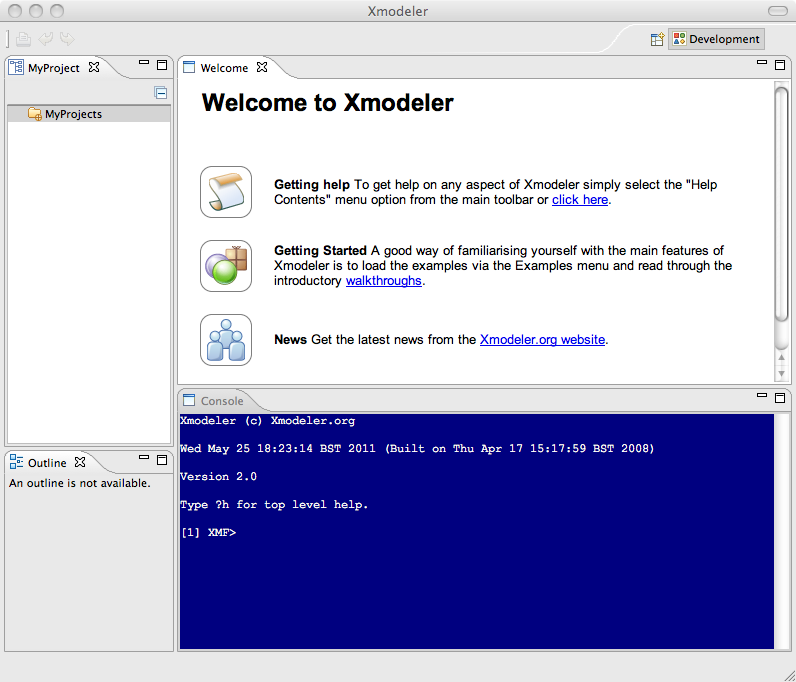Click the "Version 2.0" console line

[218, 476]
